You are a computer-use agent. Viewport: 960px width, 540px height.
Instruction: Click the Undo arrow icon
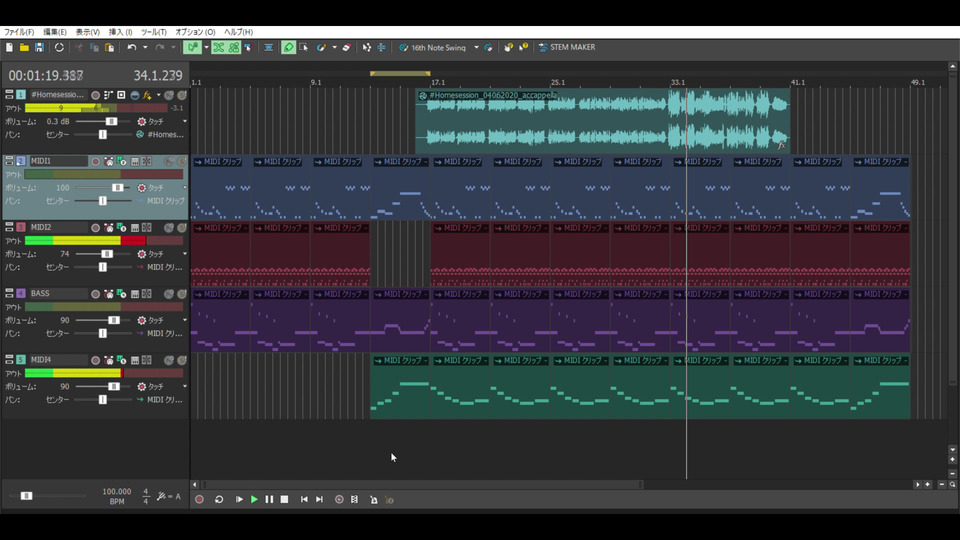pos(131,47)
